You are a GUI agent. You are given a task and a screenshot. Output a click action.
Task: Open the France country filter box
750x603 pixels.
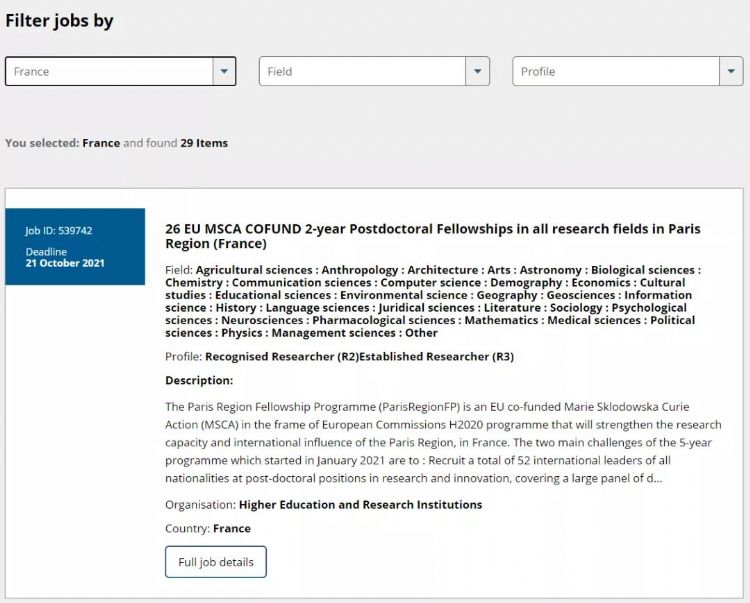[110, 71]
